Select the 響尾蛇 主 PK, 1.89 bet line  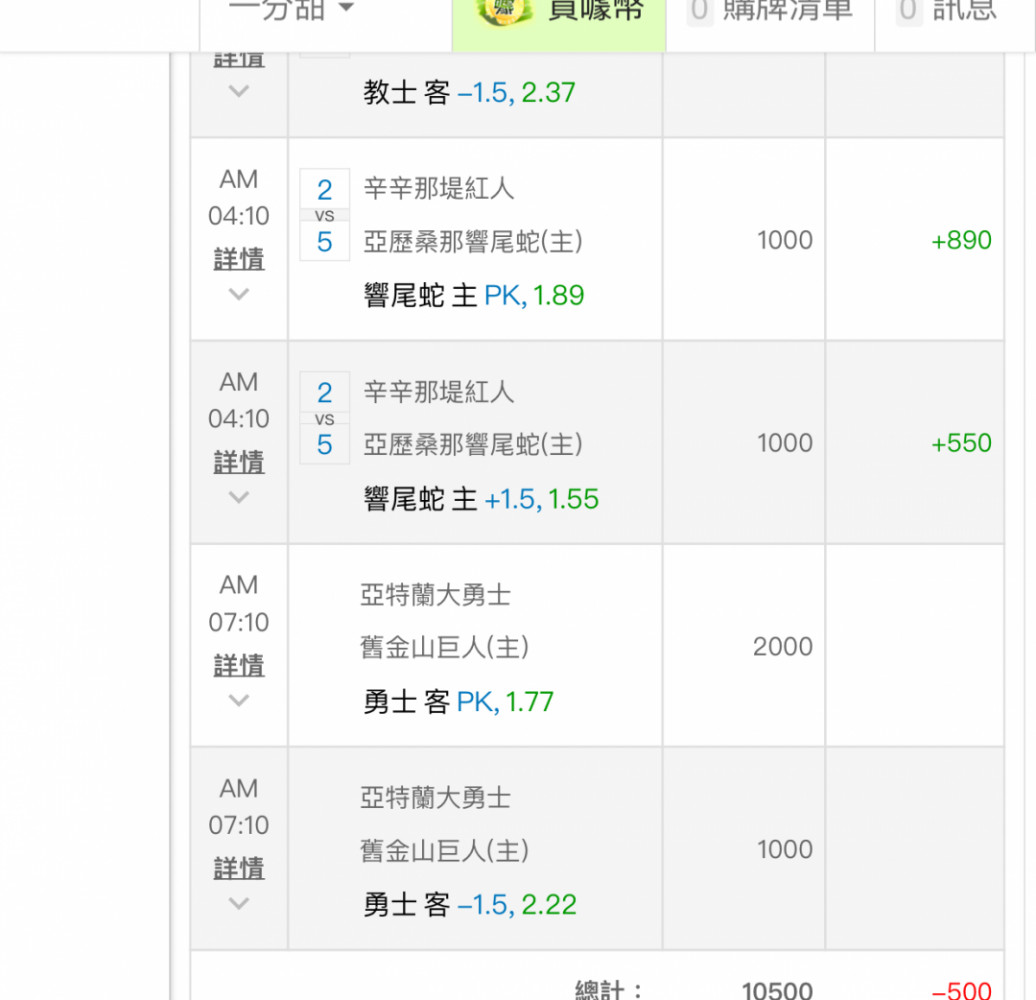point(474,296)
